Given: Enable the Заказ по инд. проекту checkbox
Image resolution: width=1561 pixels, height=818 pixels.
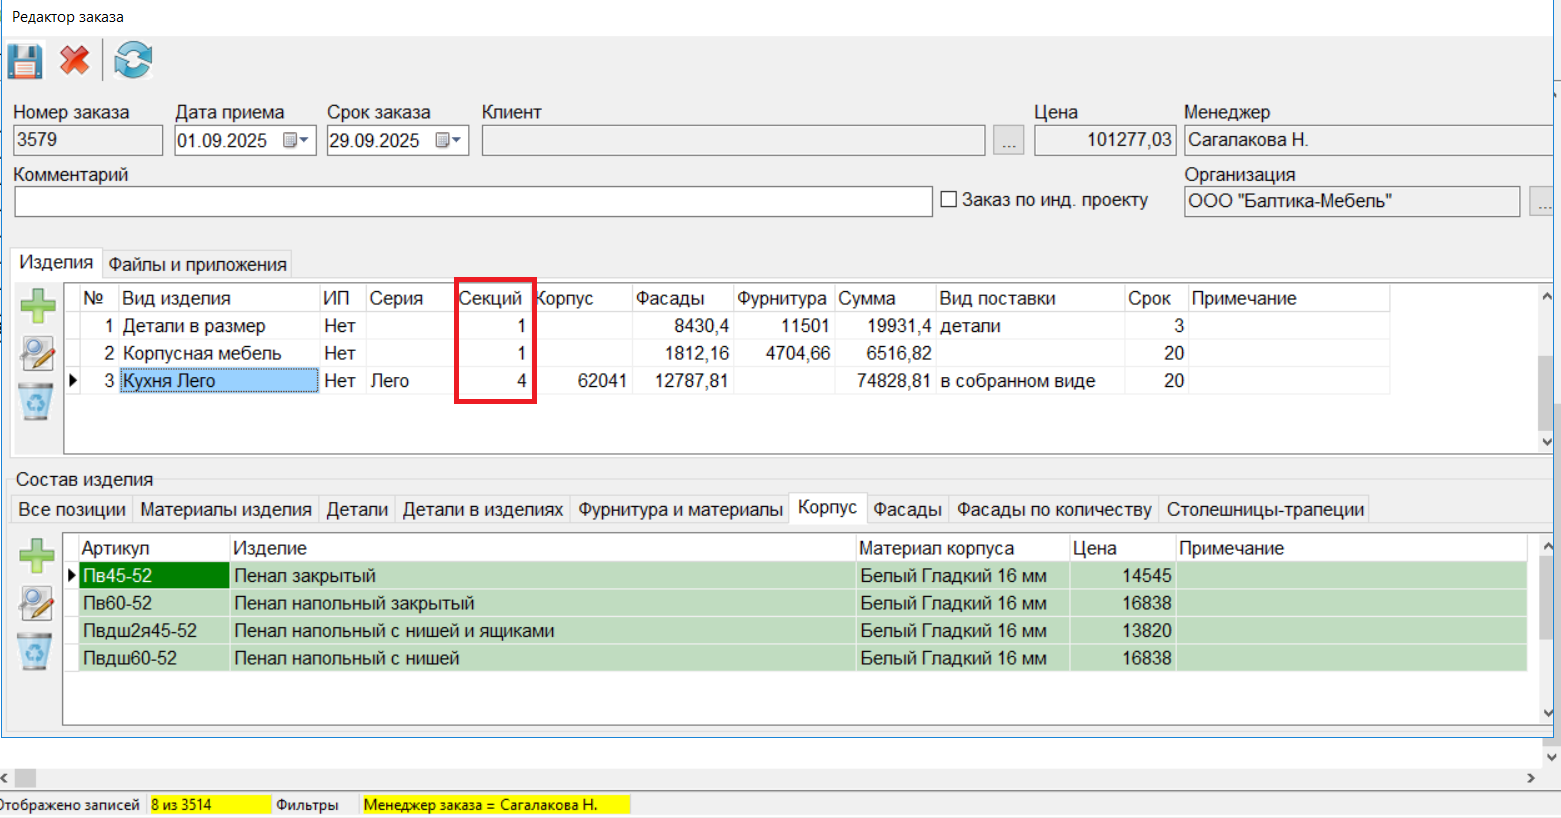Looking at the screenshot, I should [x=949, y=200].
